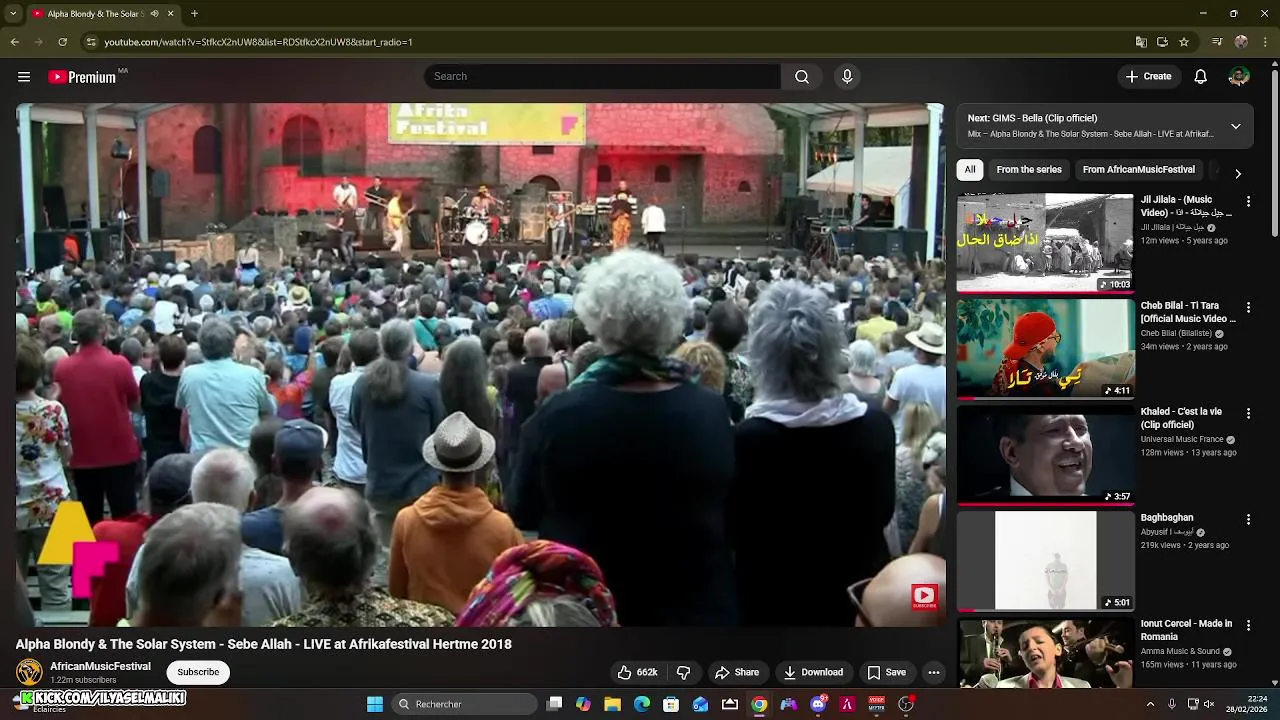This screenshot has height=720, width=1280.
Task: Open the Windows Start menu
Action: tap(375, 704)
